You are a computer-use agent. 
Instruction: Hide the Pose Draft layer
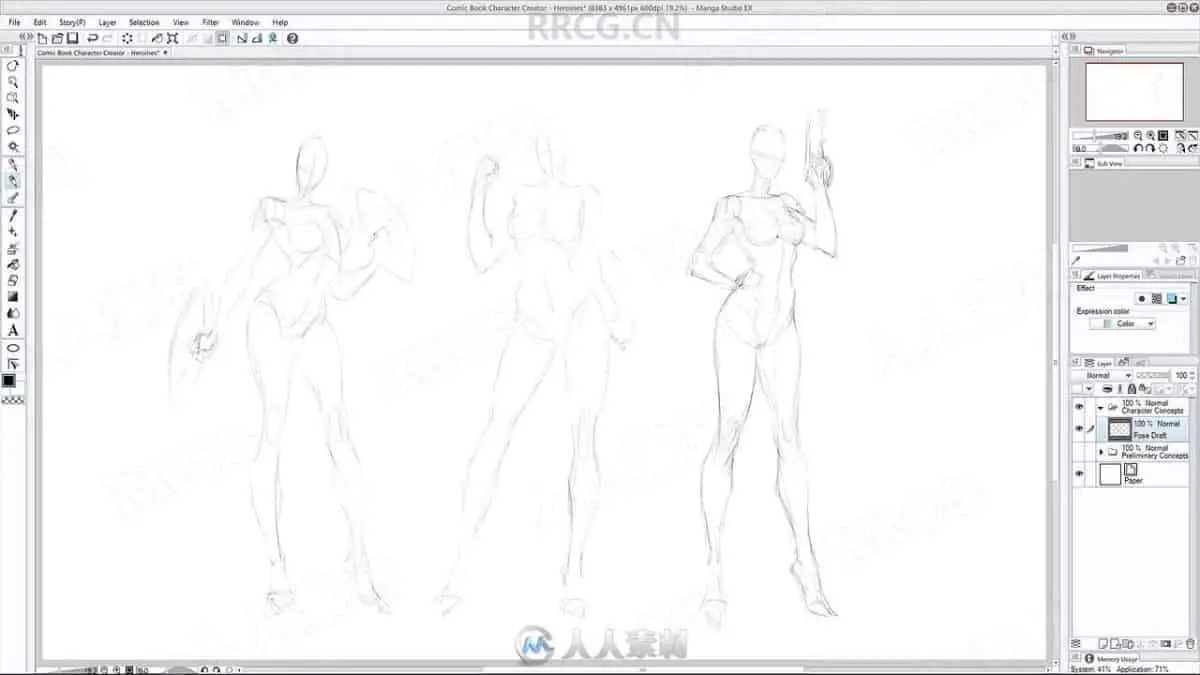coord(1079,428)
